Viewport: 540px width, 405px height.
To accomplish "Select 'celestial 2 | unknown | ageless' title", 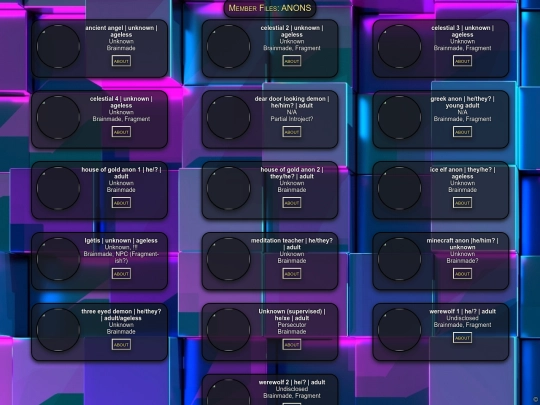I will [x=292, y=31].
